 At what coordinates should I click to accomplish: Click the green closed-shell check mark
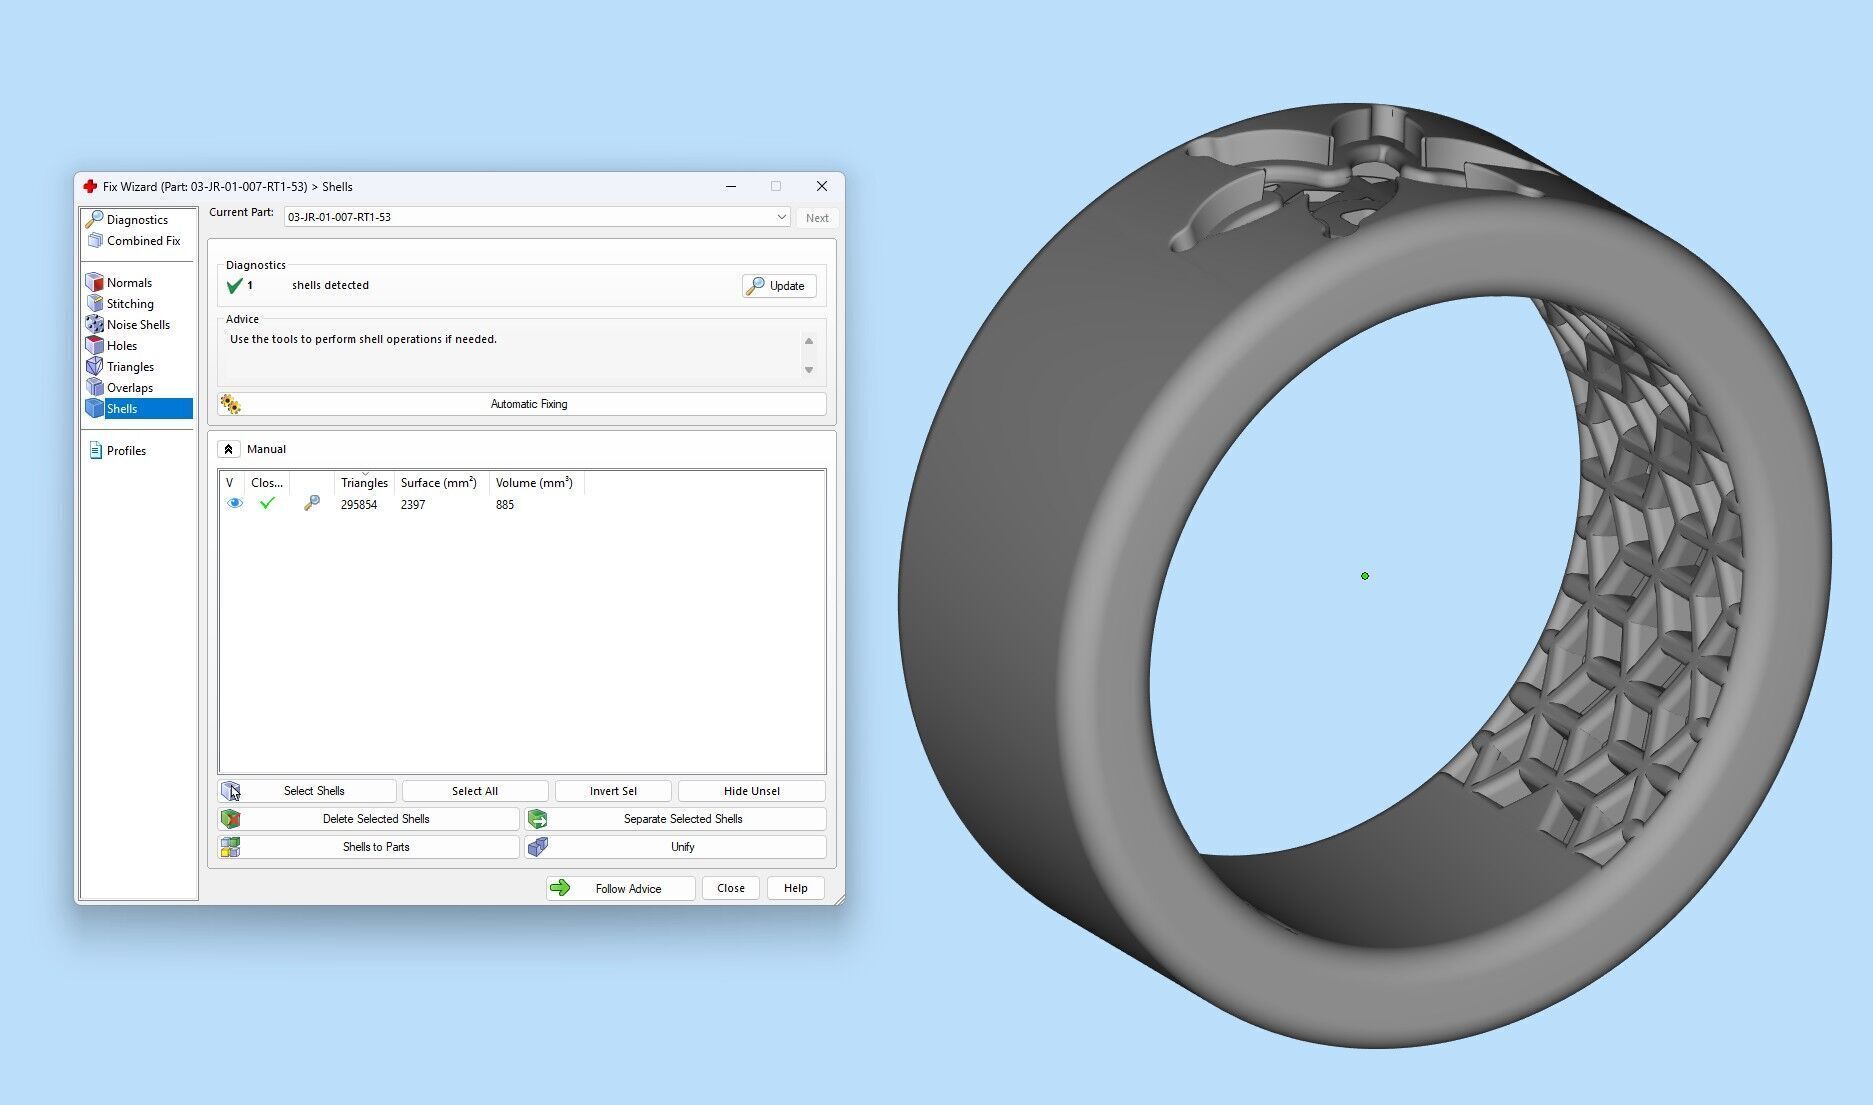click(x=267, y=504)
